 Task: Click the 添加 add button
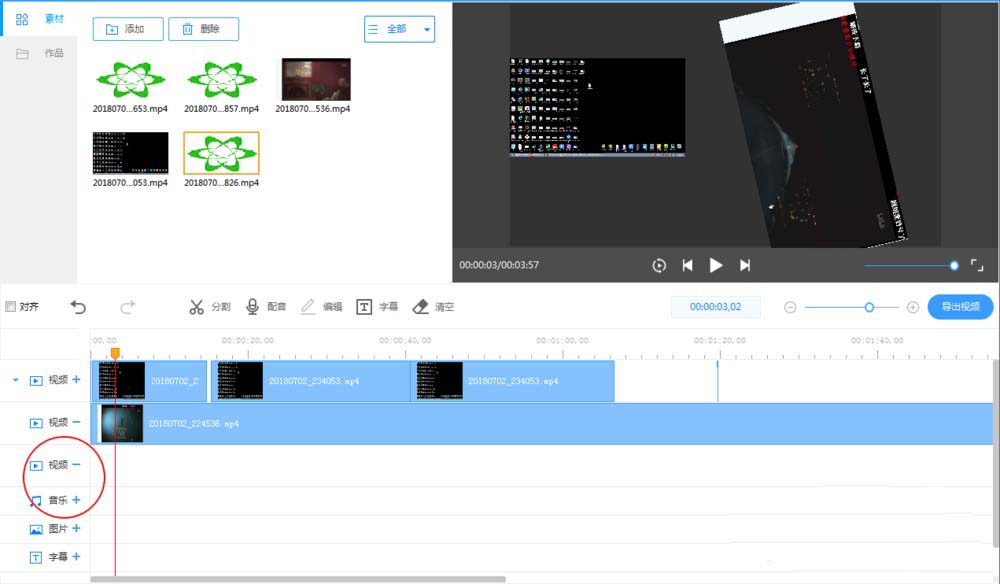[128, 29]
